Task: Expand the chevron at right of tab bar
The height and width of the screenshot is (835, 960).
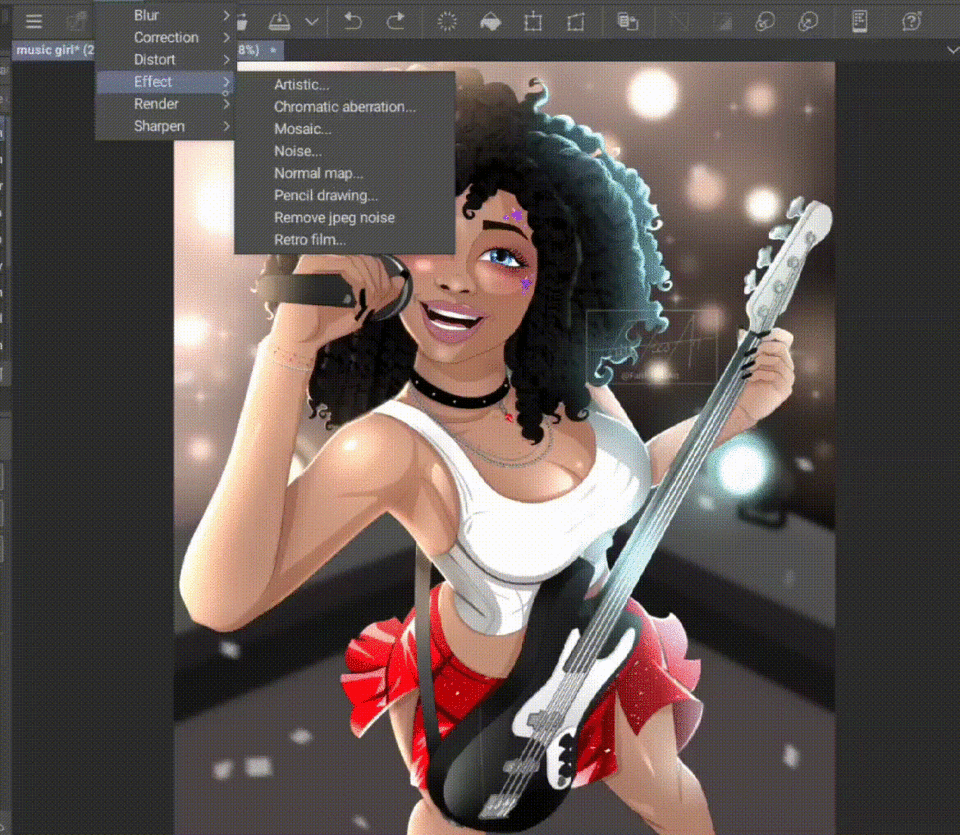Action: click(x=953, y=50)
